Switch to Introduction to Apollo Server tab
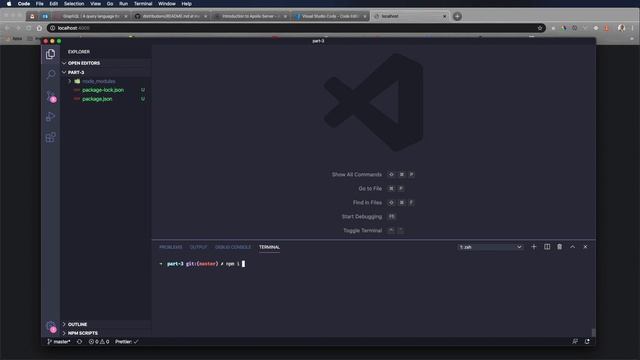This screenshot has height=360, width=640. point(250,16)
